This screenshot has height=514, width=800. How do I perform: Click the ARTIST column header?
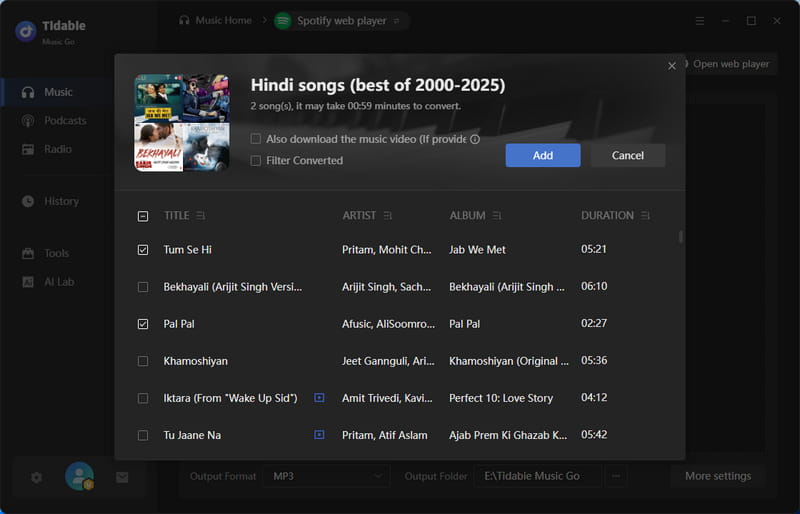[x=359, y=216]
